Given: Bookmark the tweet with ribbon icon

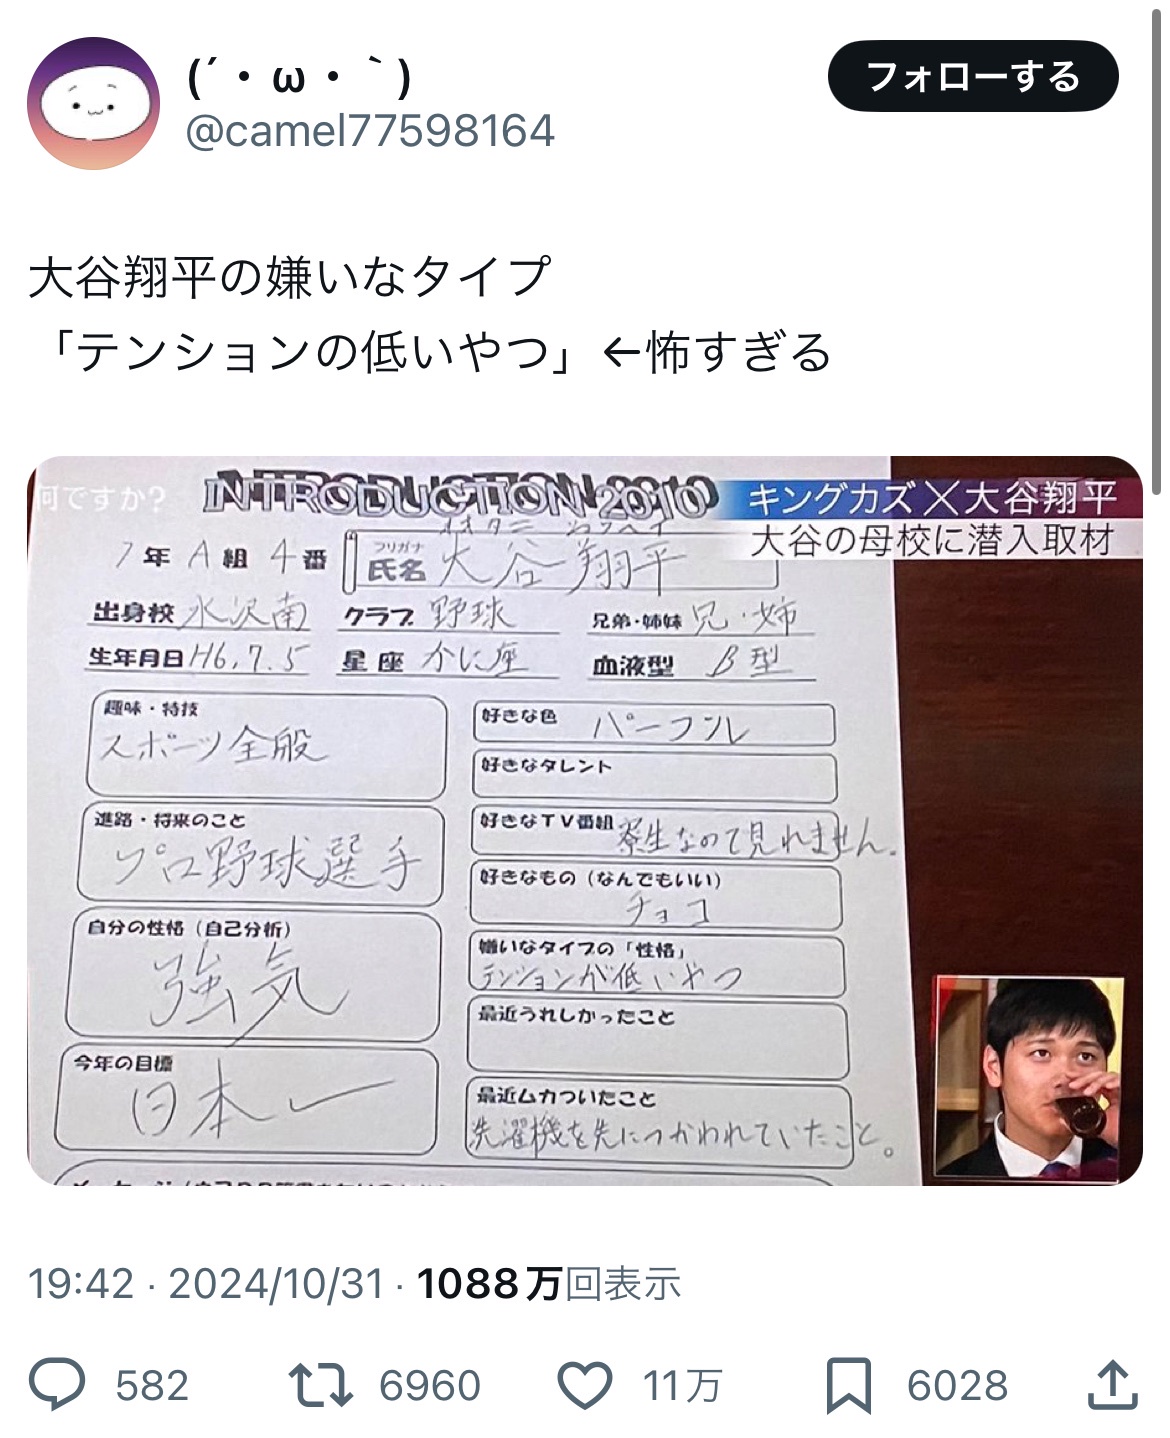Looking at the screenshot, I should click(848, 1386).
